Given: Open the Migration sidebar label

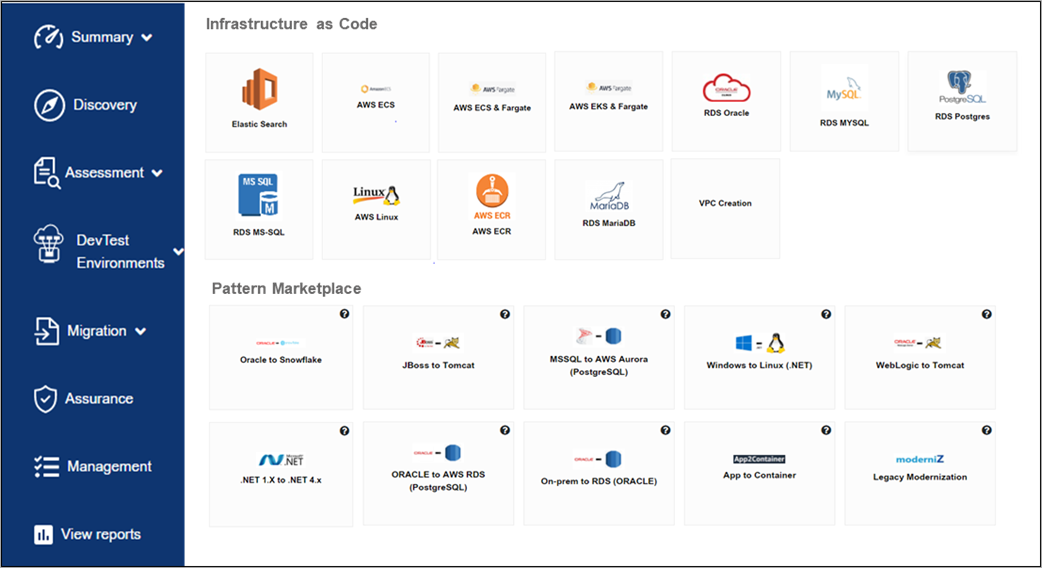Looking at the screenshot, I should [x=97, y=331].
